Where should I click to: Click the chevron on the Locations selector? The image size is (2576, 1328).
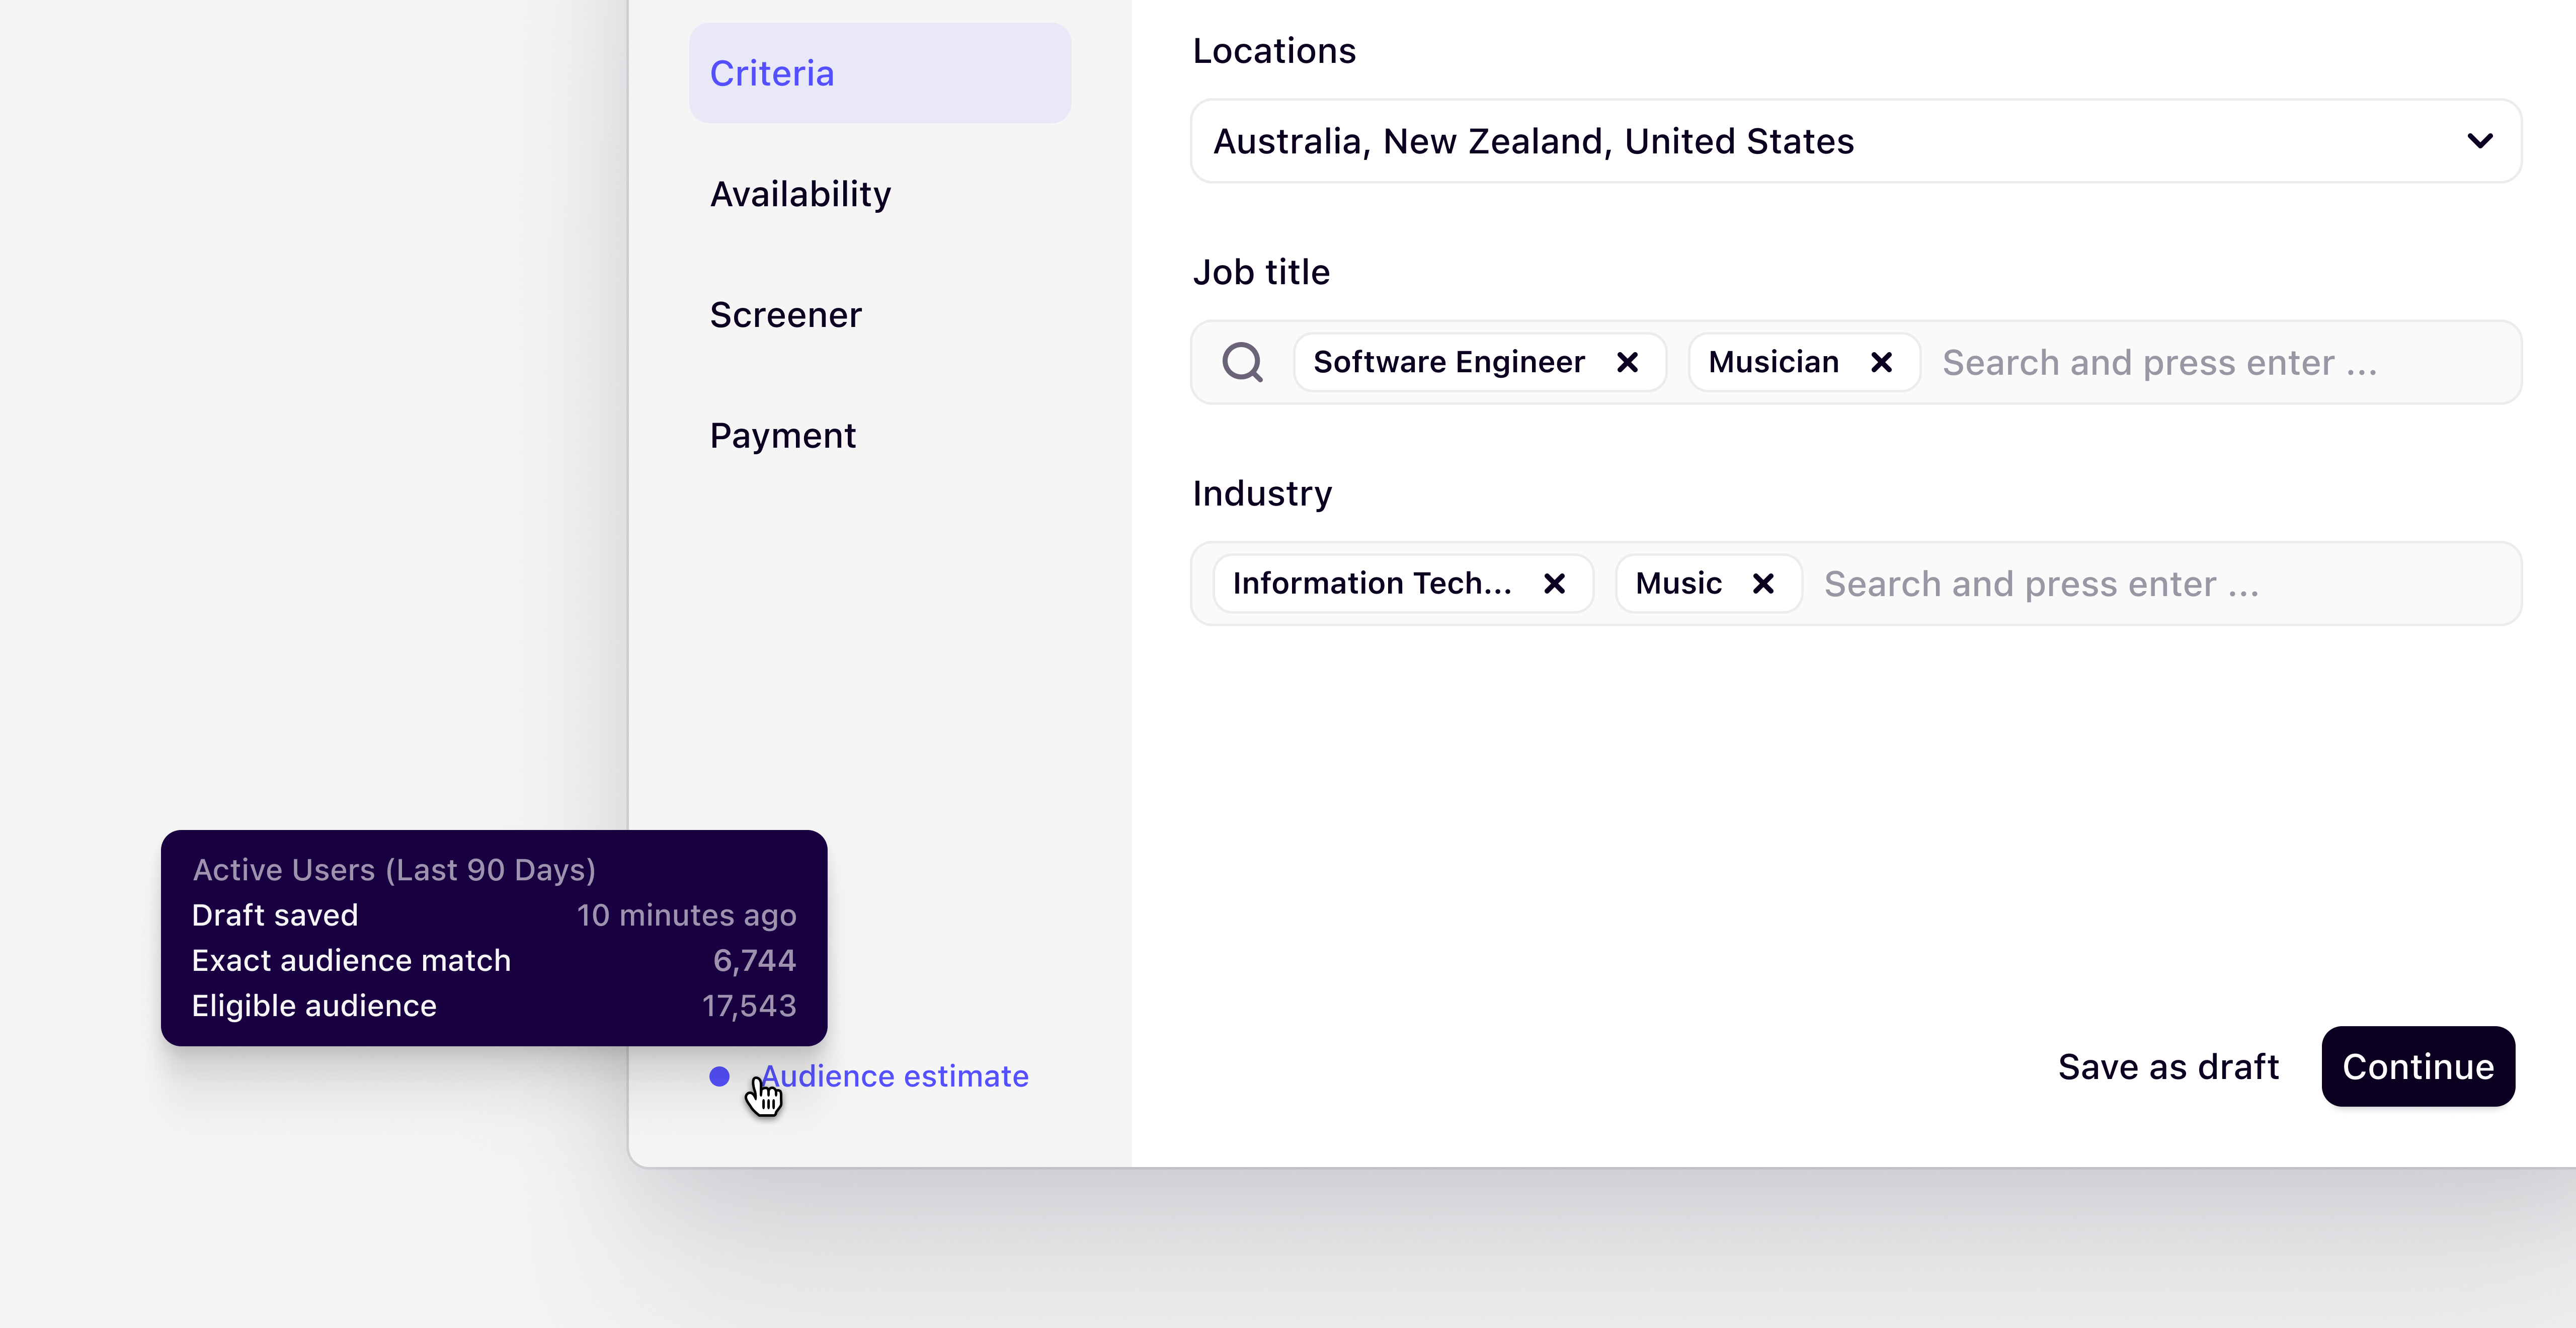pyautogui.click(x=2480, y=141)
